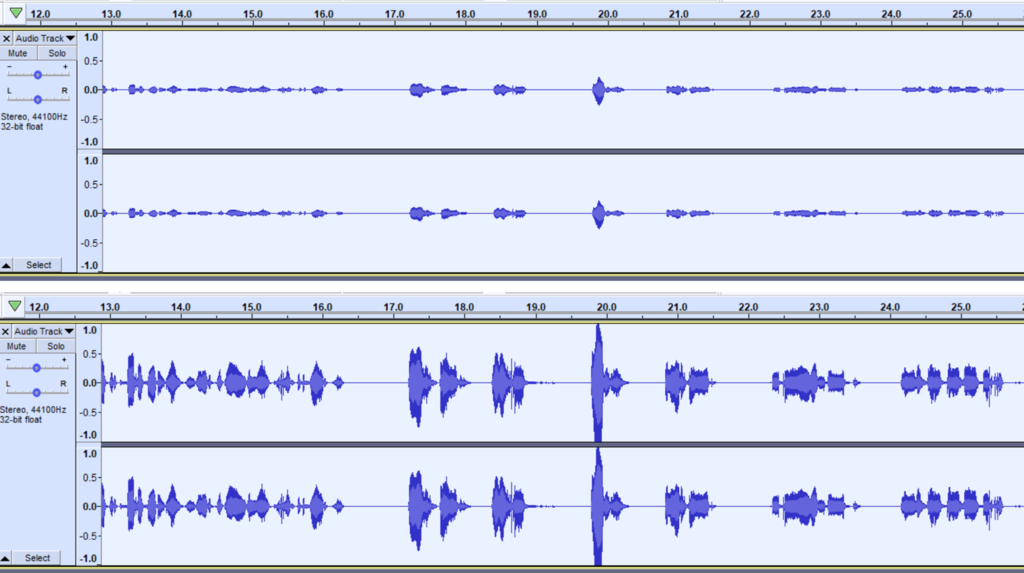Close the lower audio track with X

[x=5, y=331]
